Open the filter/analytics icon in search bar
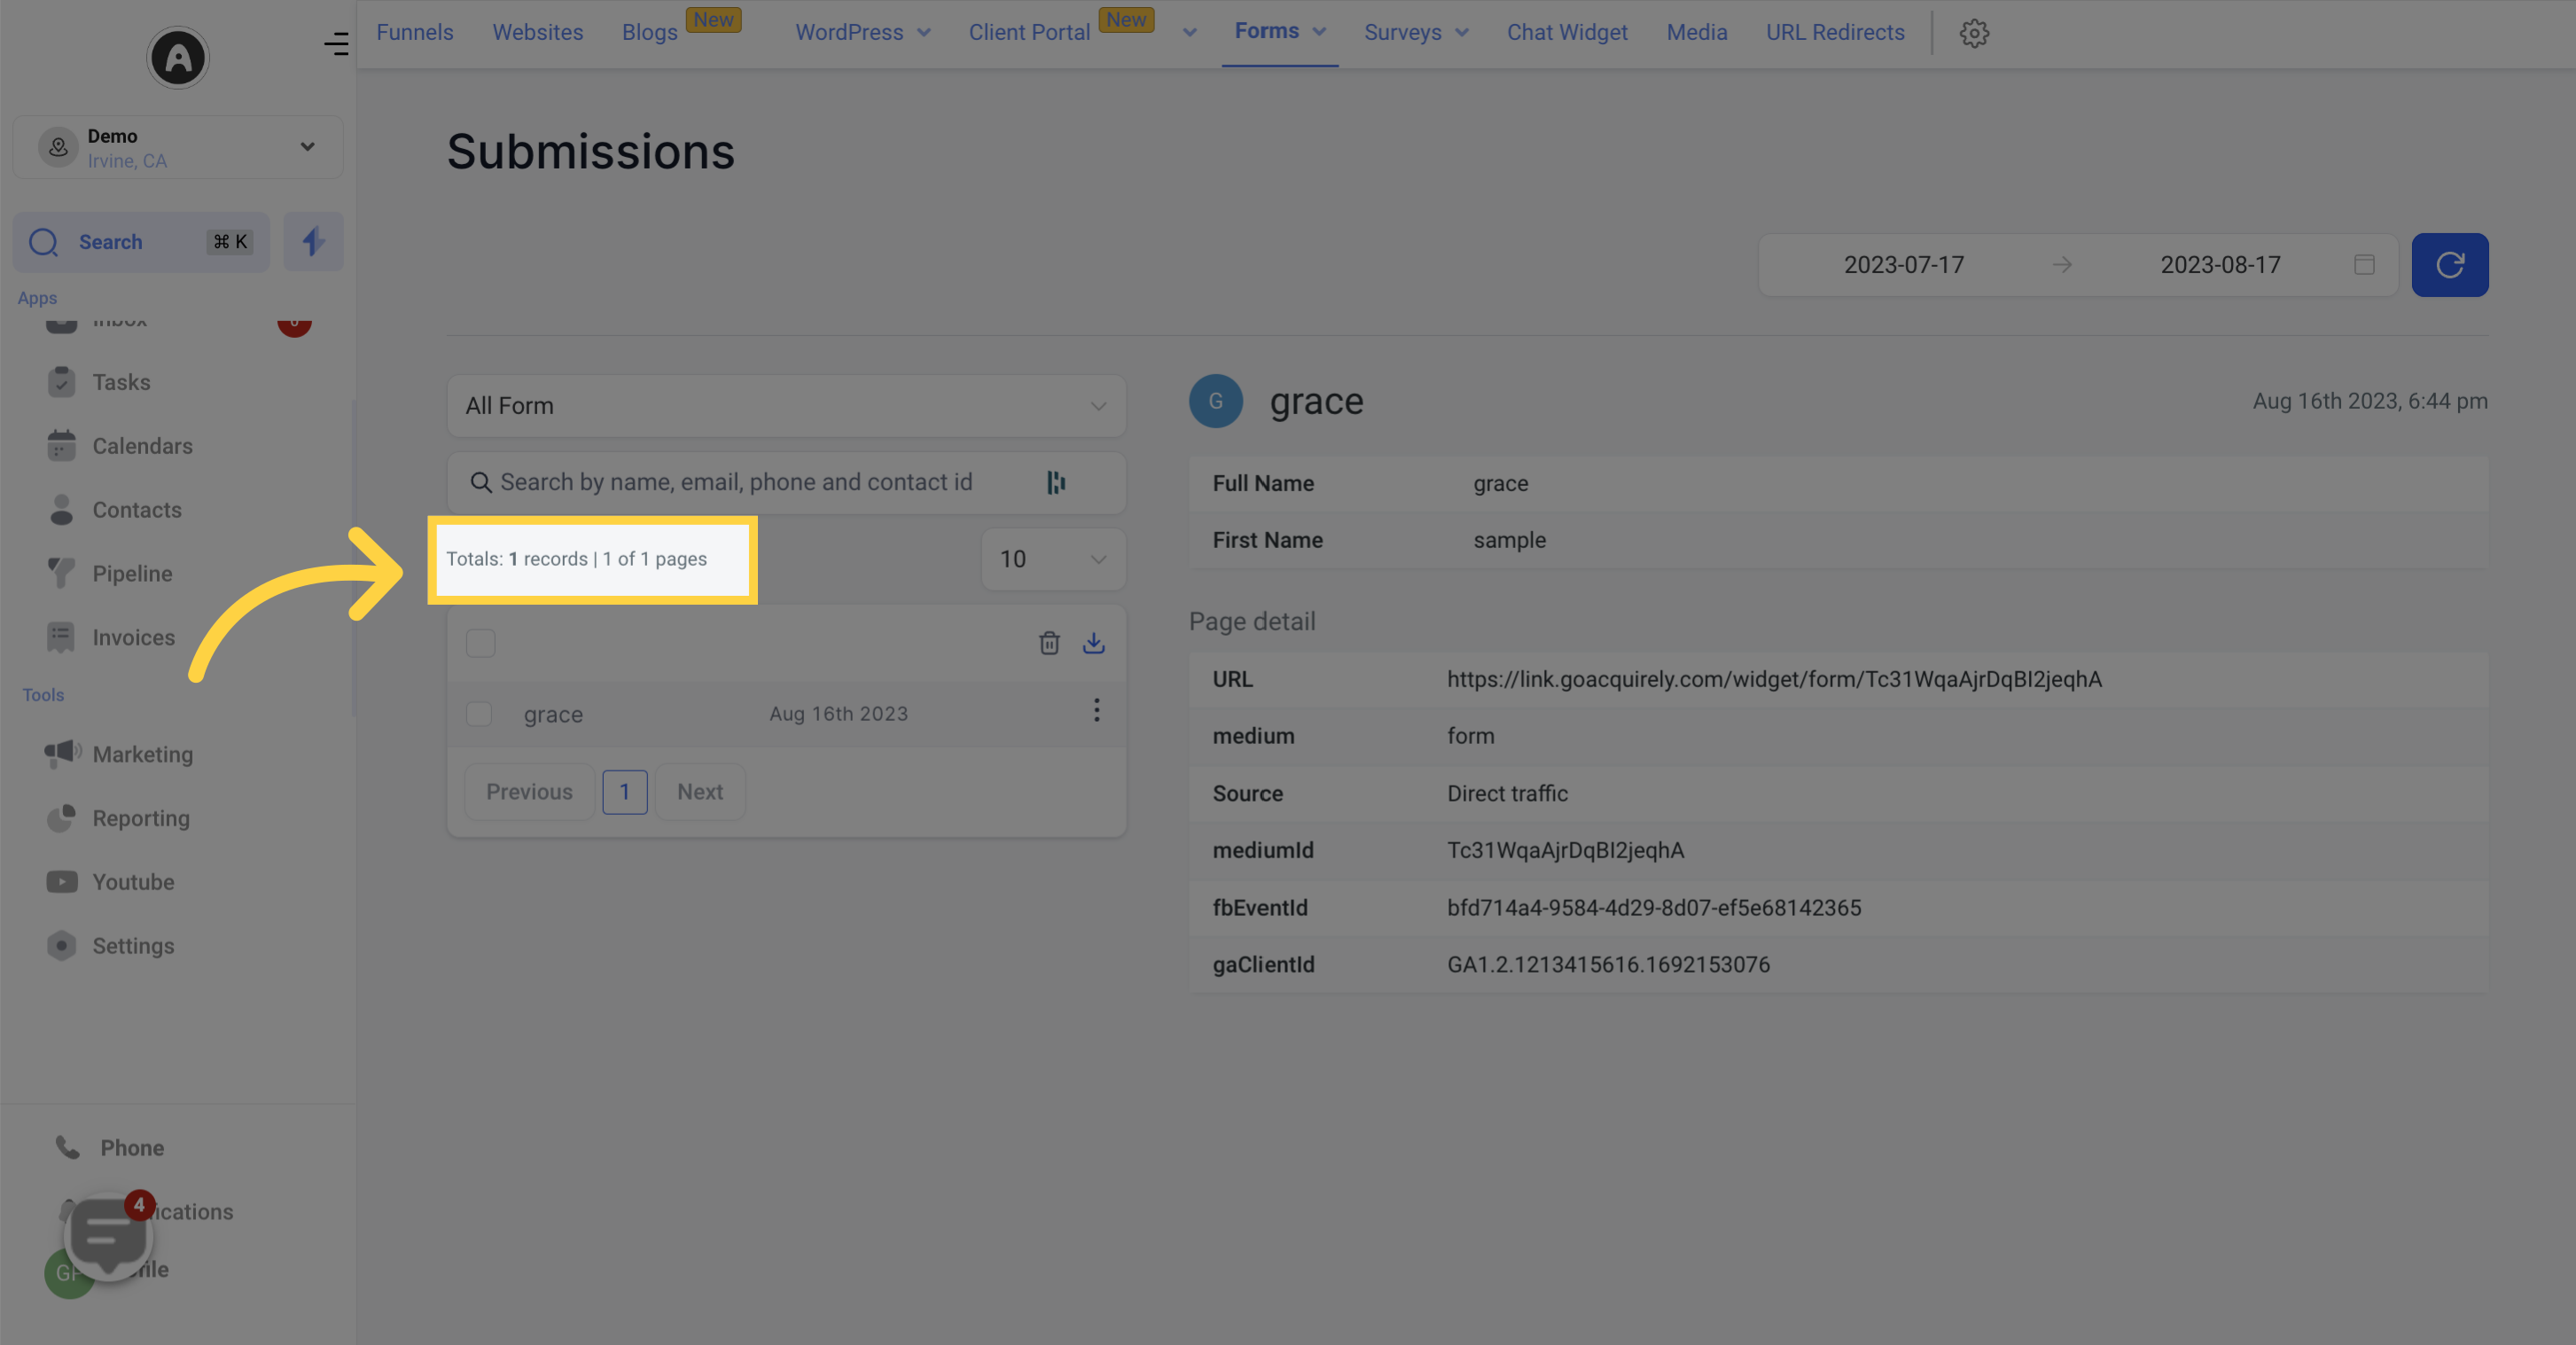 tap(1057, 481)
